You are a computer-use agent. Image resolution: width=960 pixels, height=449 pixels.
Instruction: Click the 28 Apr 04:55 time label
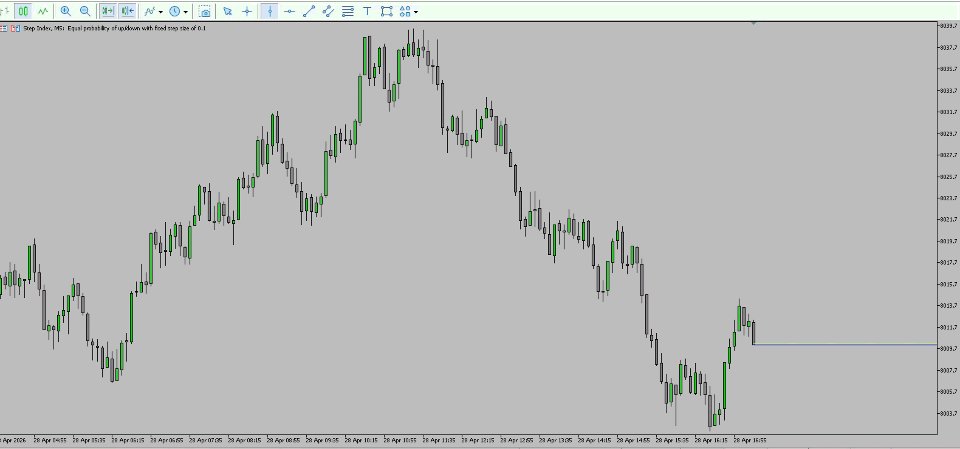tap(51, 440)
